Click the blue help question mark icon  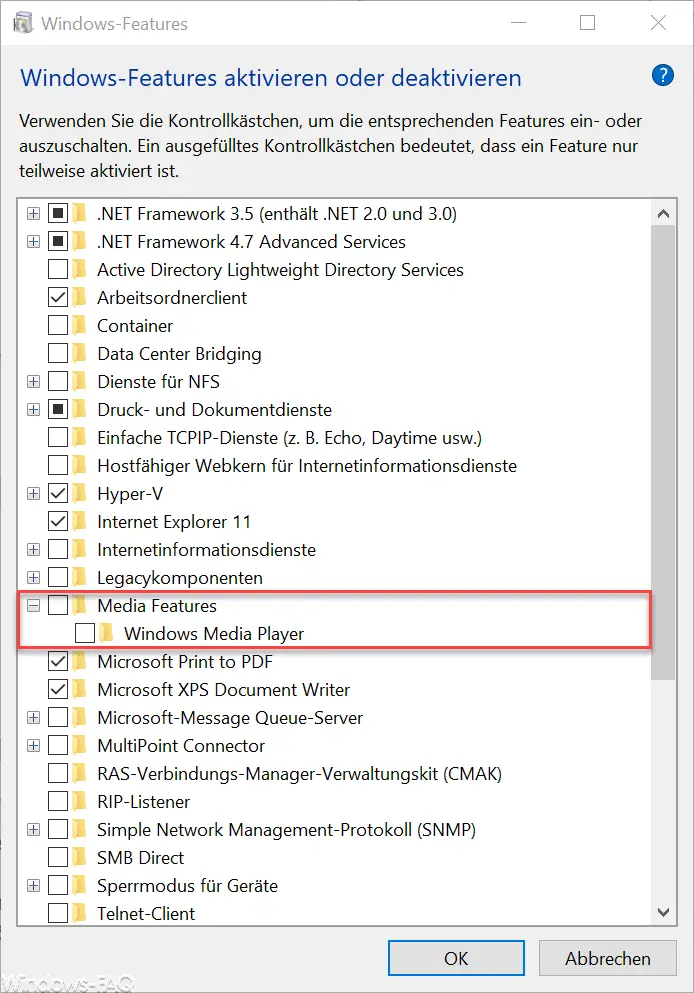point(662,75)
